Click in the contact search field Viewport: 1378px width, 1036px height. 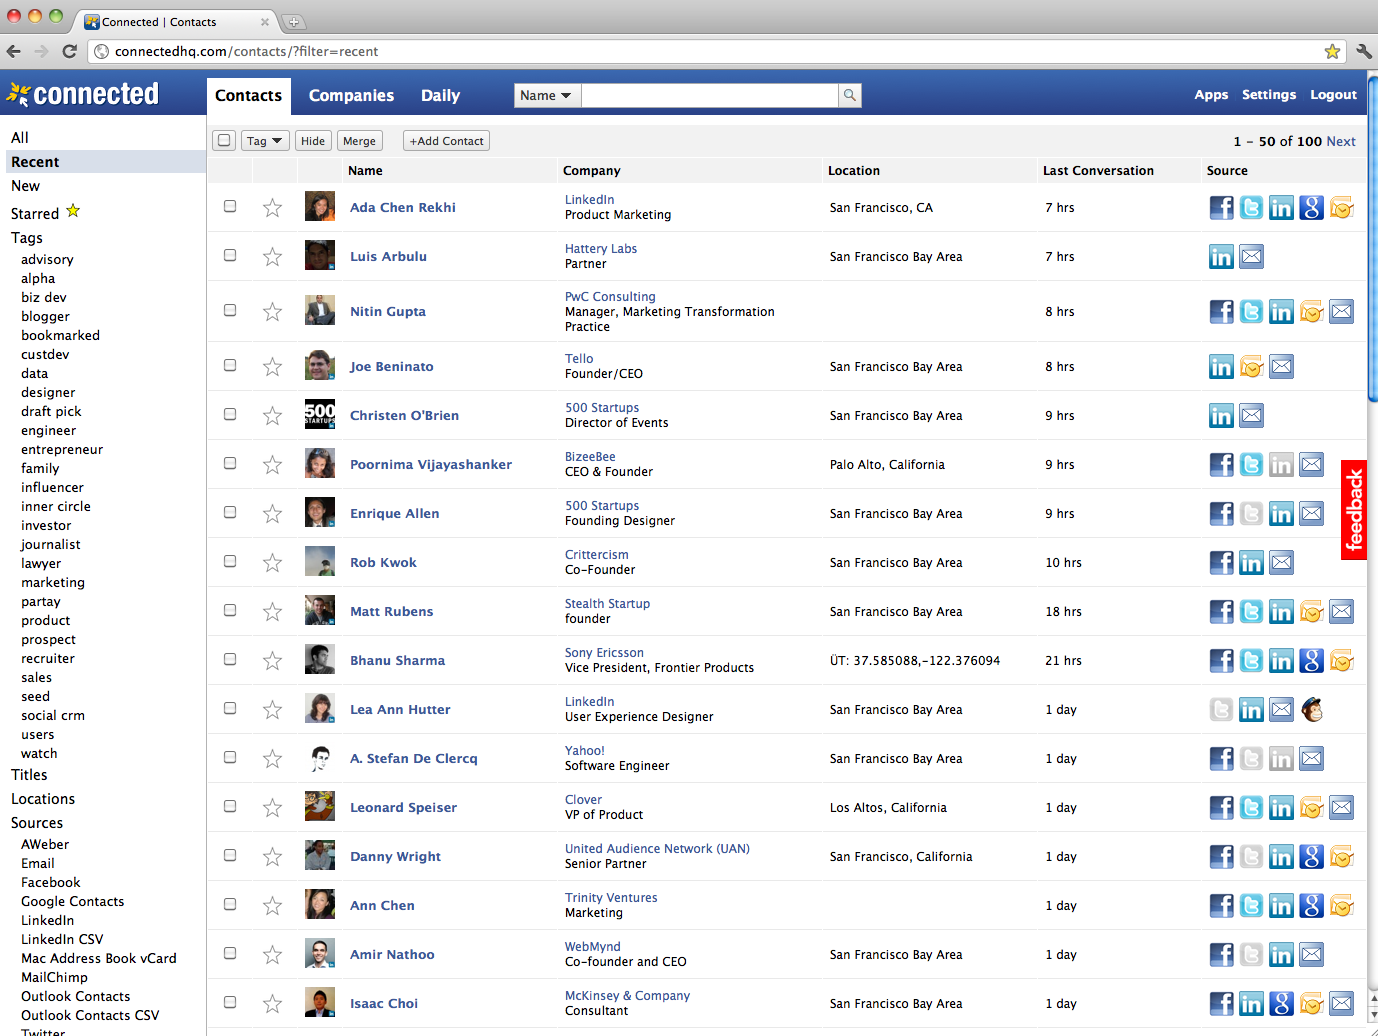709,95
